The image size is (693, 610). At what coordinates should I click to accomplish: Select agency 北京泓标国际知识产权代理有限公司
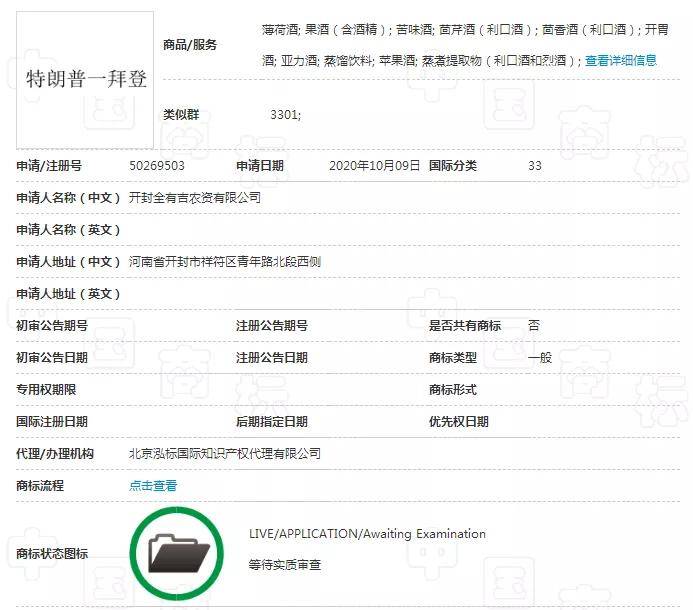point(225,454)
